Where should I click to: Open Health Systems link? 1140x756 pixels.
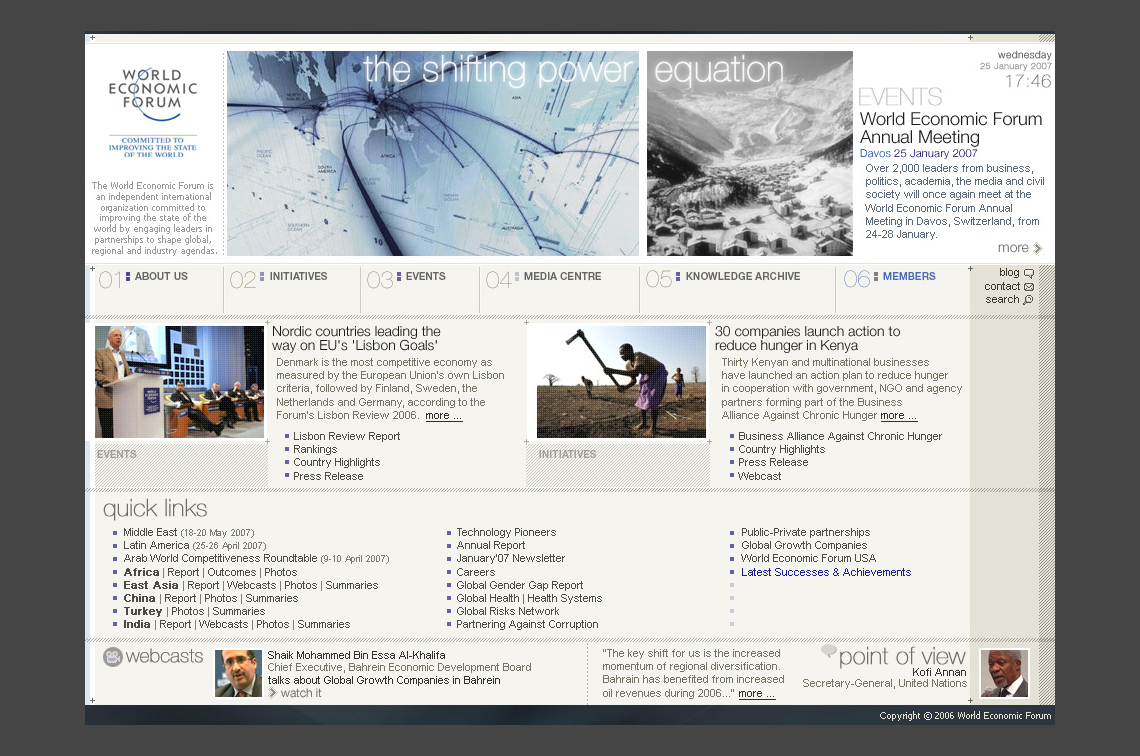(565, 598)
